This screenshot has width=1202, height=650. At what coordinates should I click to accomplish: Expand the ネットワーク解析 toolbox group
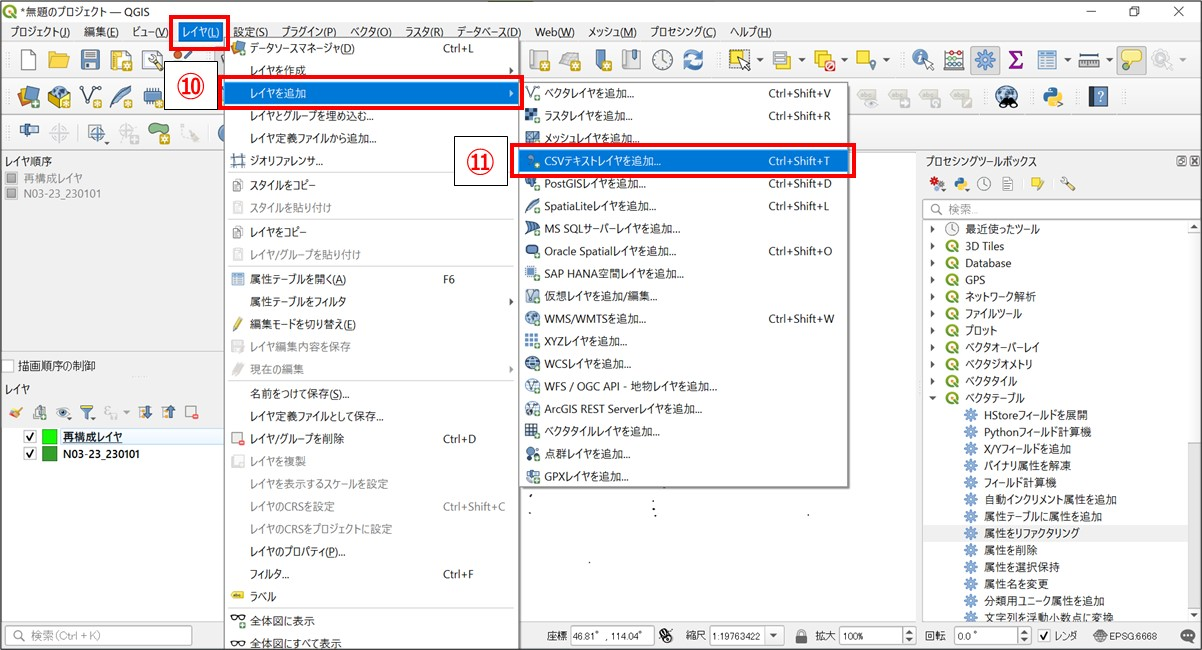(x=934, y=297)
